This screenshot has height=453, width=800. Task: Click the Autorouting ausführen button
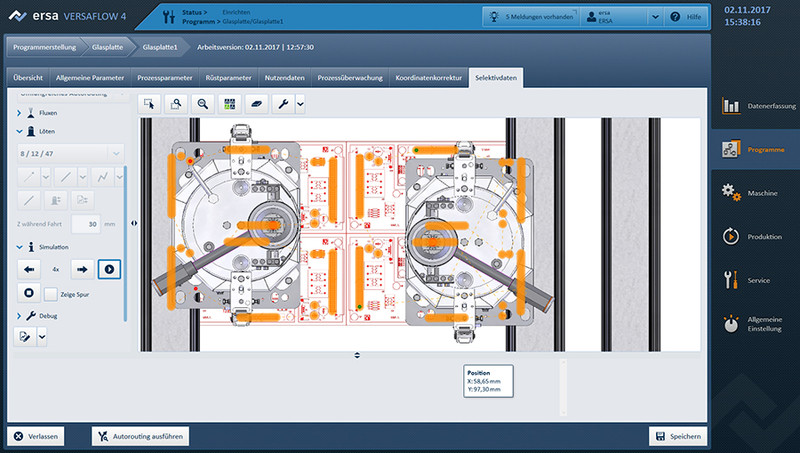coord(140,436)
